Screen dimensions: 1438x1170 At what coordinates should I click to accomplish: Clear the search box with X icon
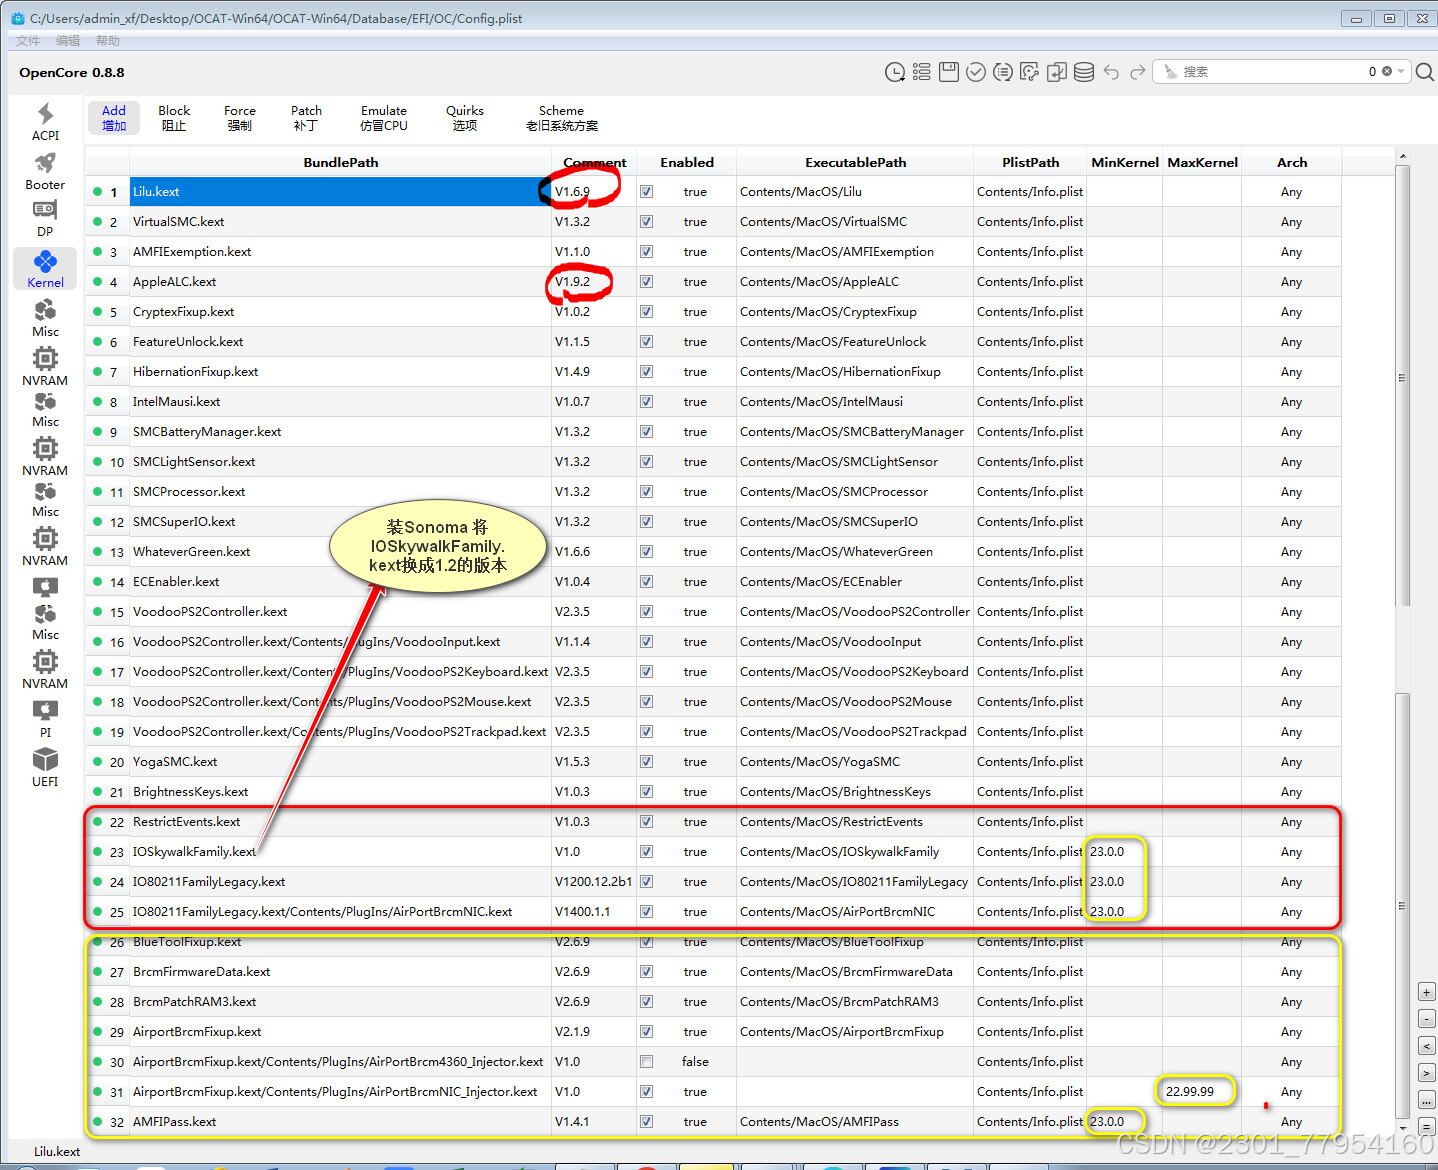(x=1387, y=72)
